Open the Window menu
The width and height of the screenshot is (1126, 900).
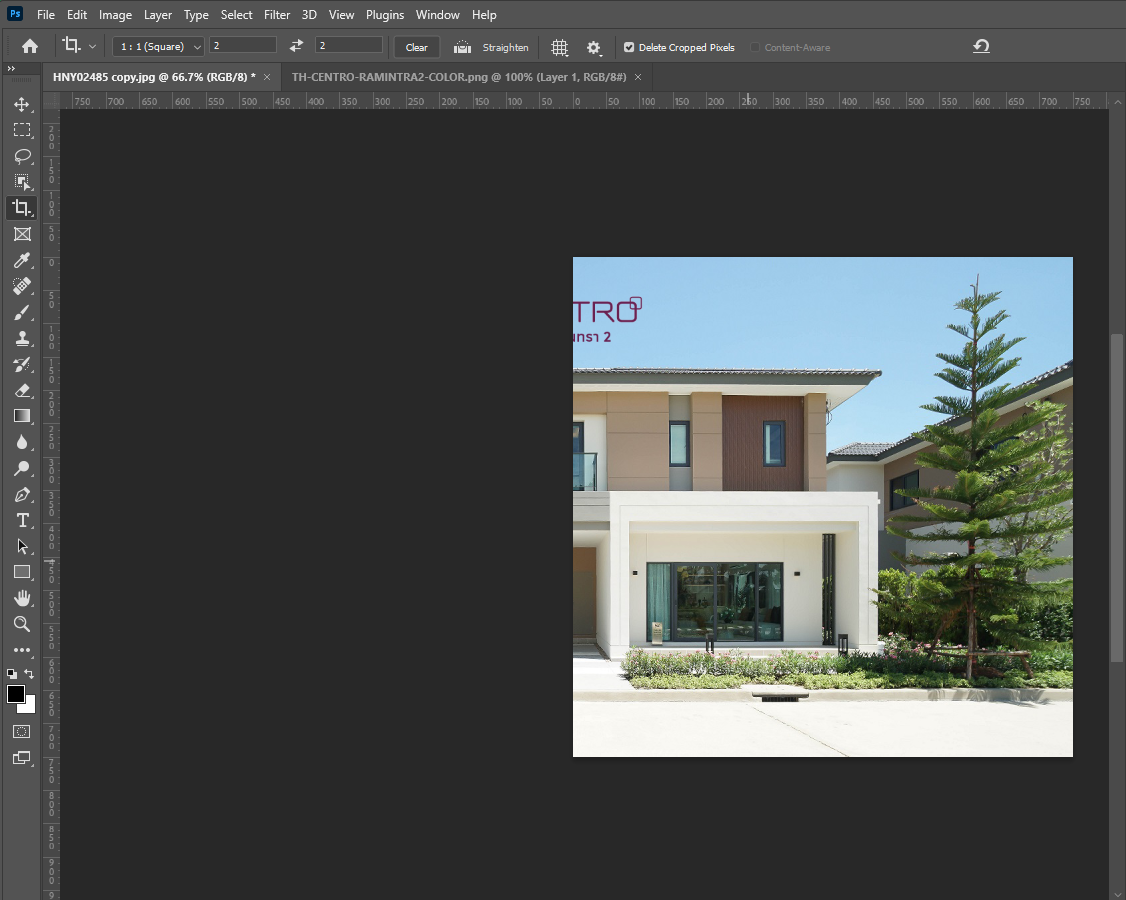click(437, 14)
